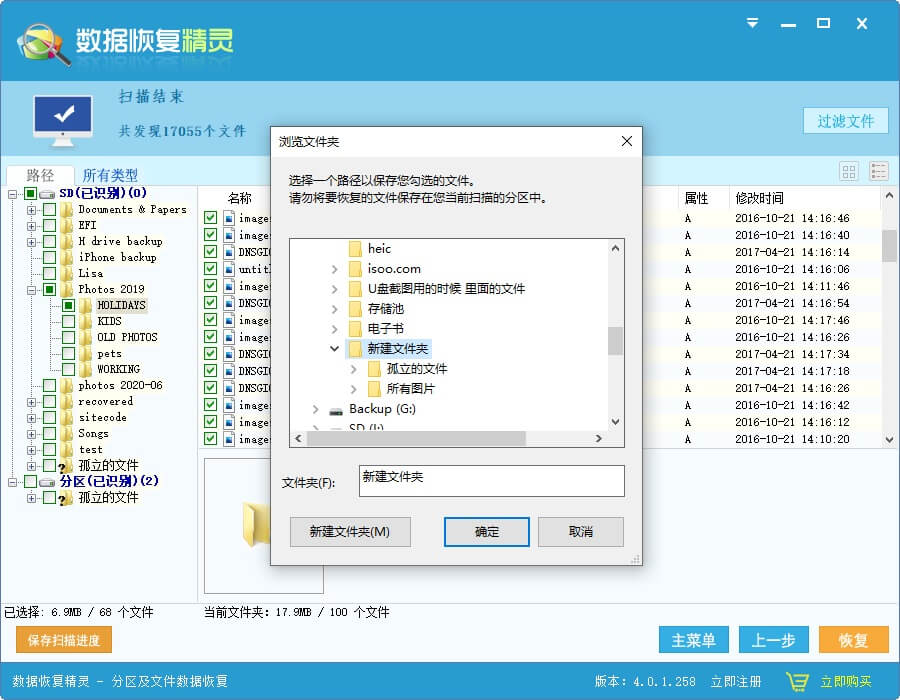The width and height of the screenshot is (900, 700).
Task: Click the dialog folder tree horizontal scrollbar thumb
Action: (416, 438)
